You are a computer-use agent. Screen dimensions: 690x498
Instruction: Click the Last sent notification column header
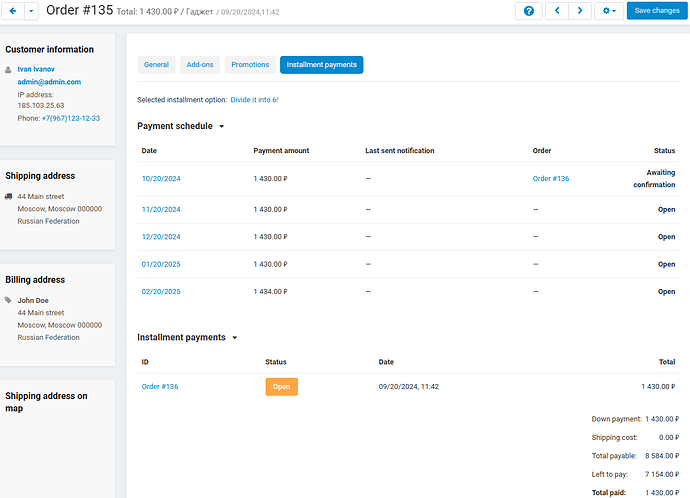pyautogui.click(x=400, y=150)
